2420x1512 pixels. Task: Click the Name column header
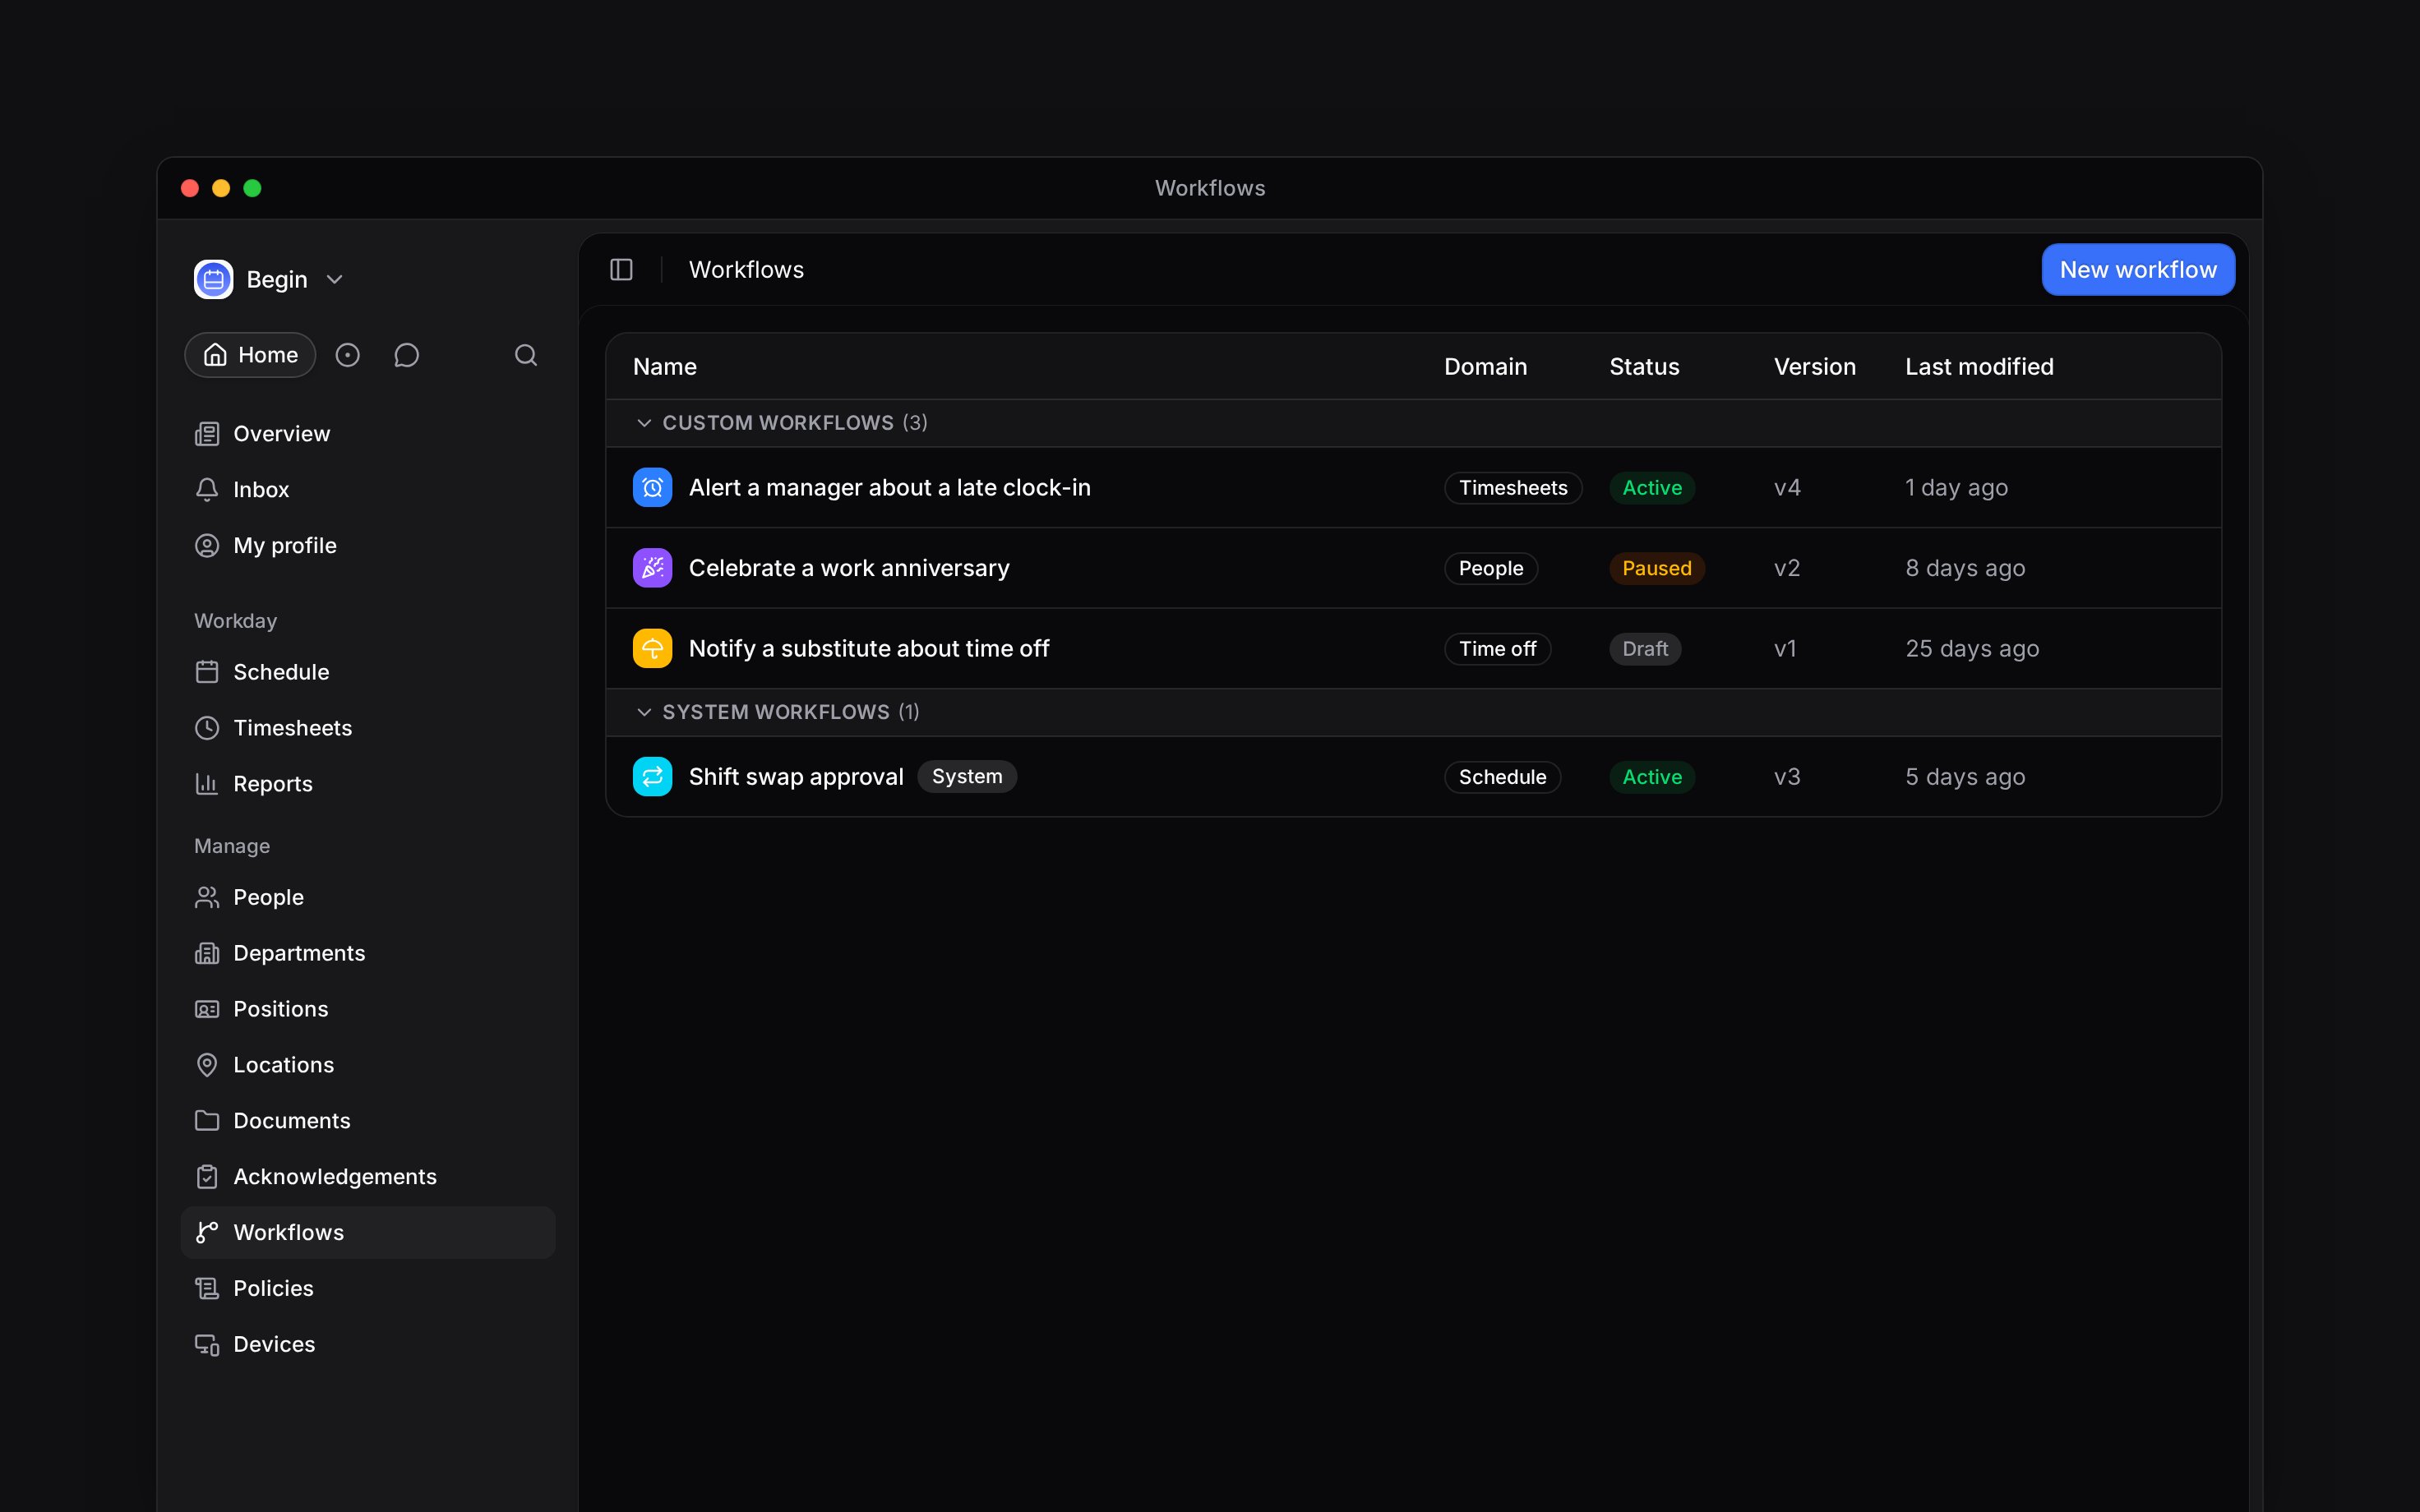(x=665, y=367)
